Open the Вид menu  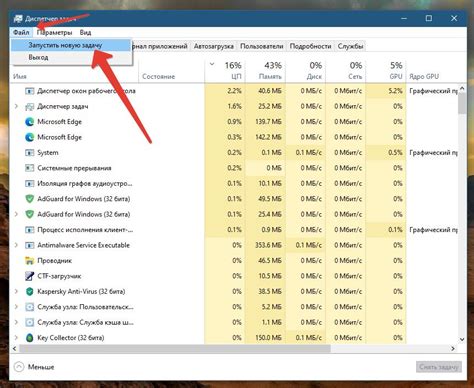coord(85,32)
